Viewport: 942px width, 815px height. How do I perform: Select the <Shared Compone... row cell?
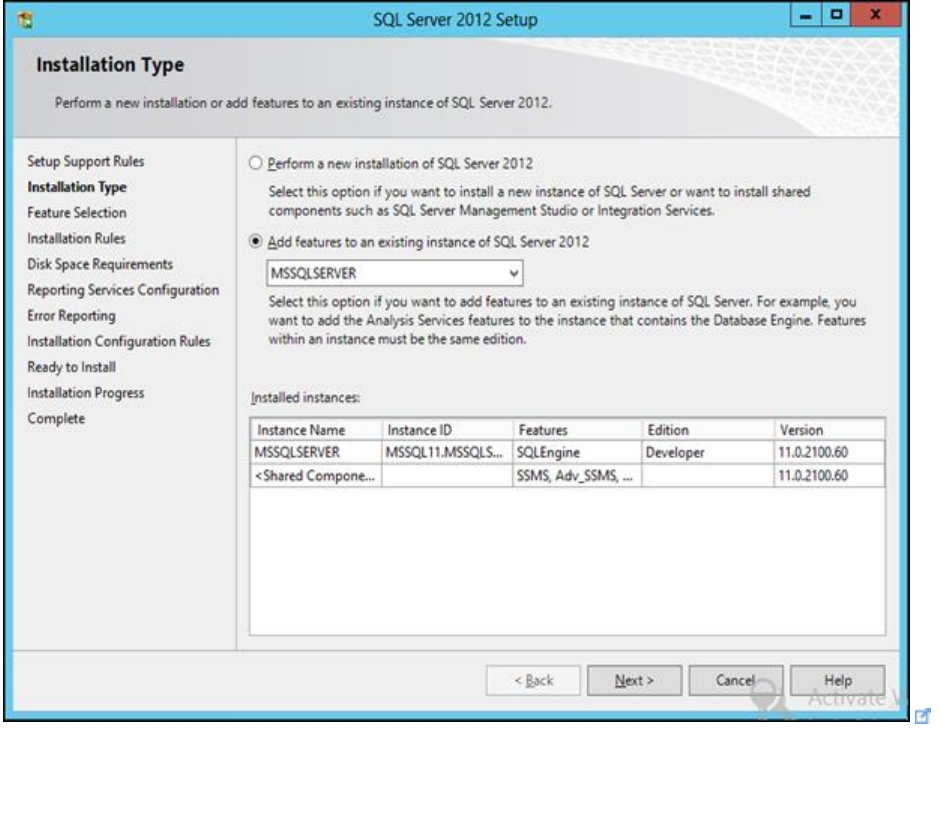[316, 476]
